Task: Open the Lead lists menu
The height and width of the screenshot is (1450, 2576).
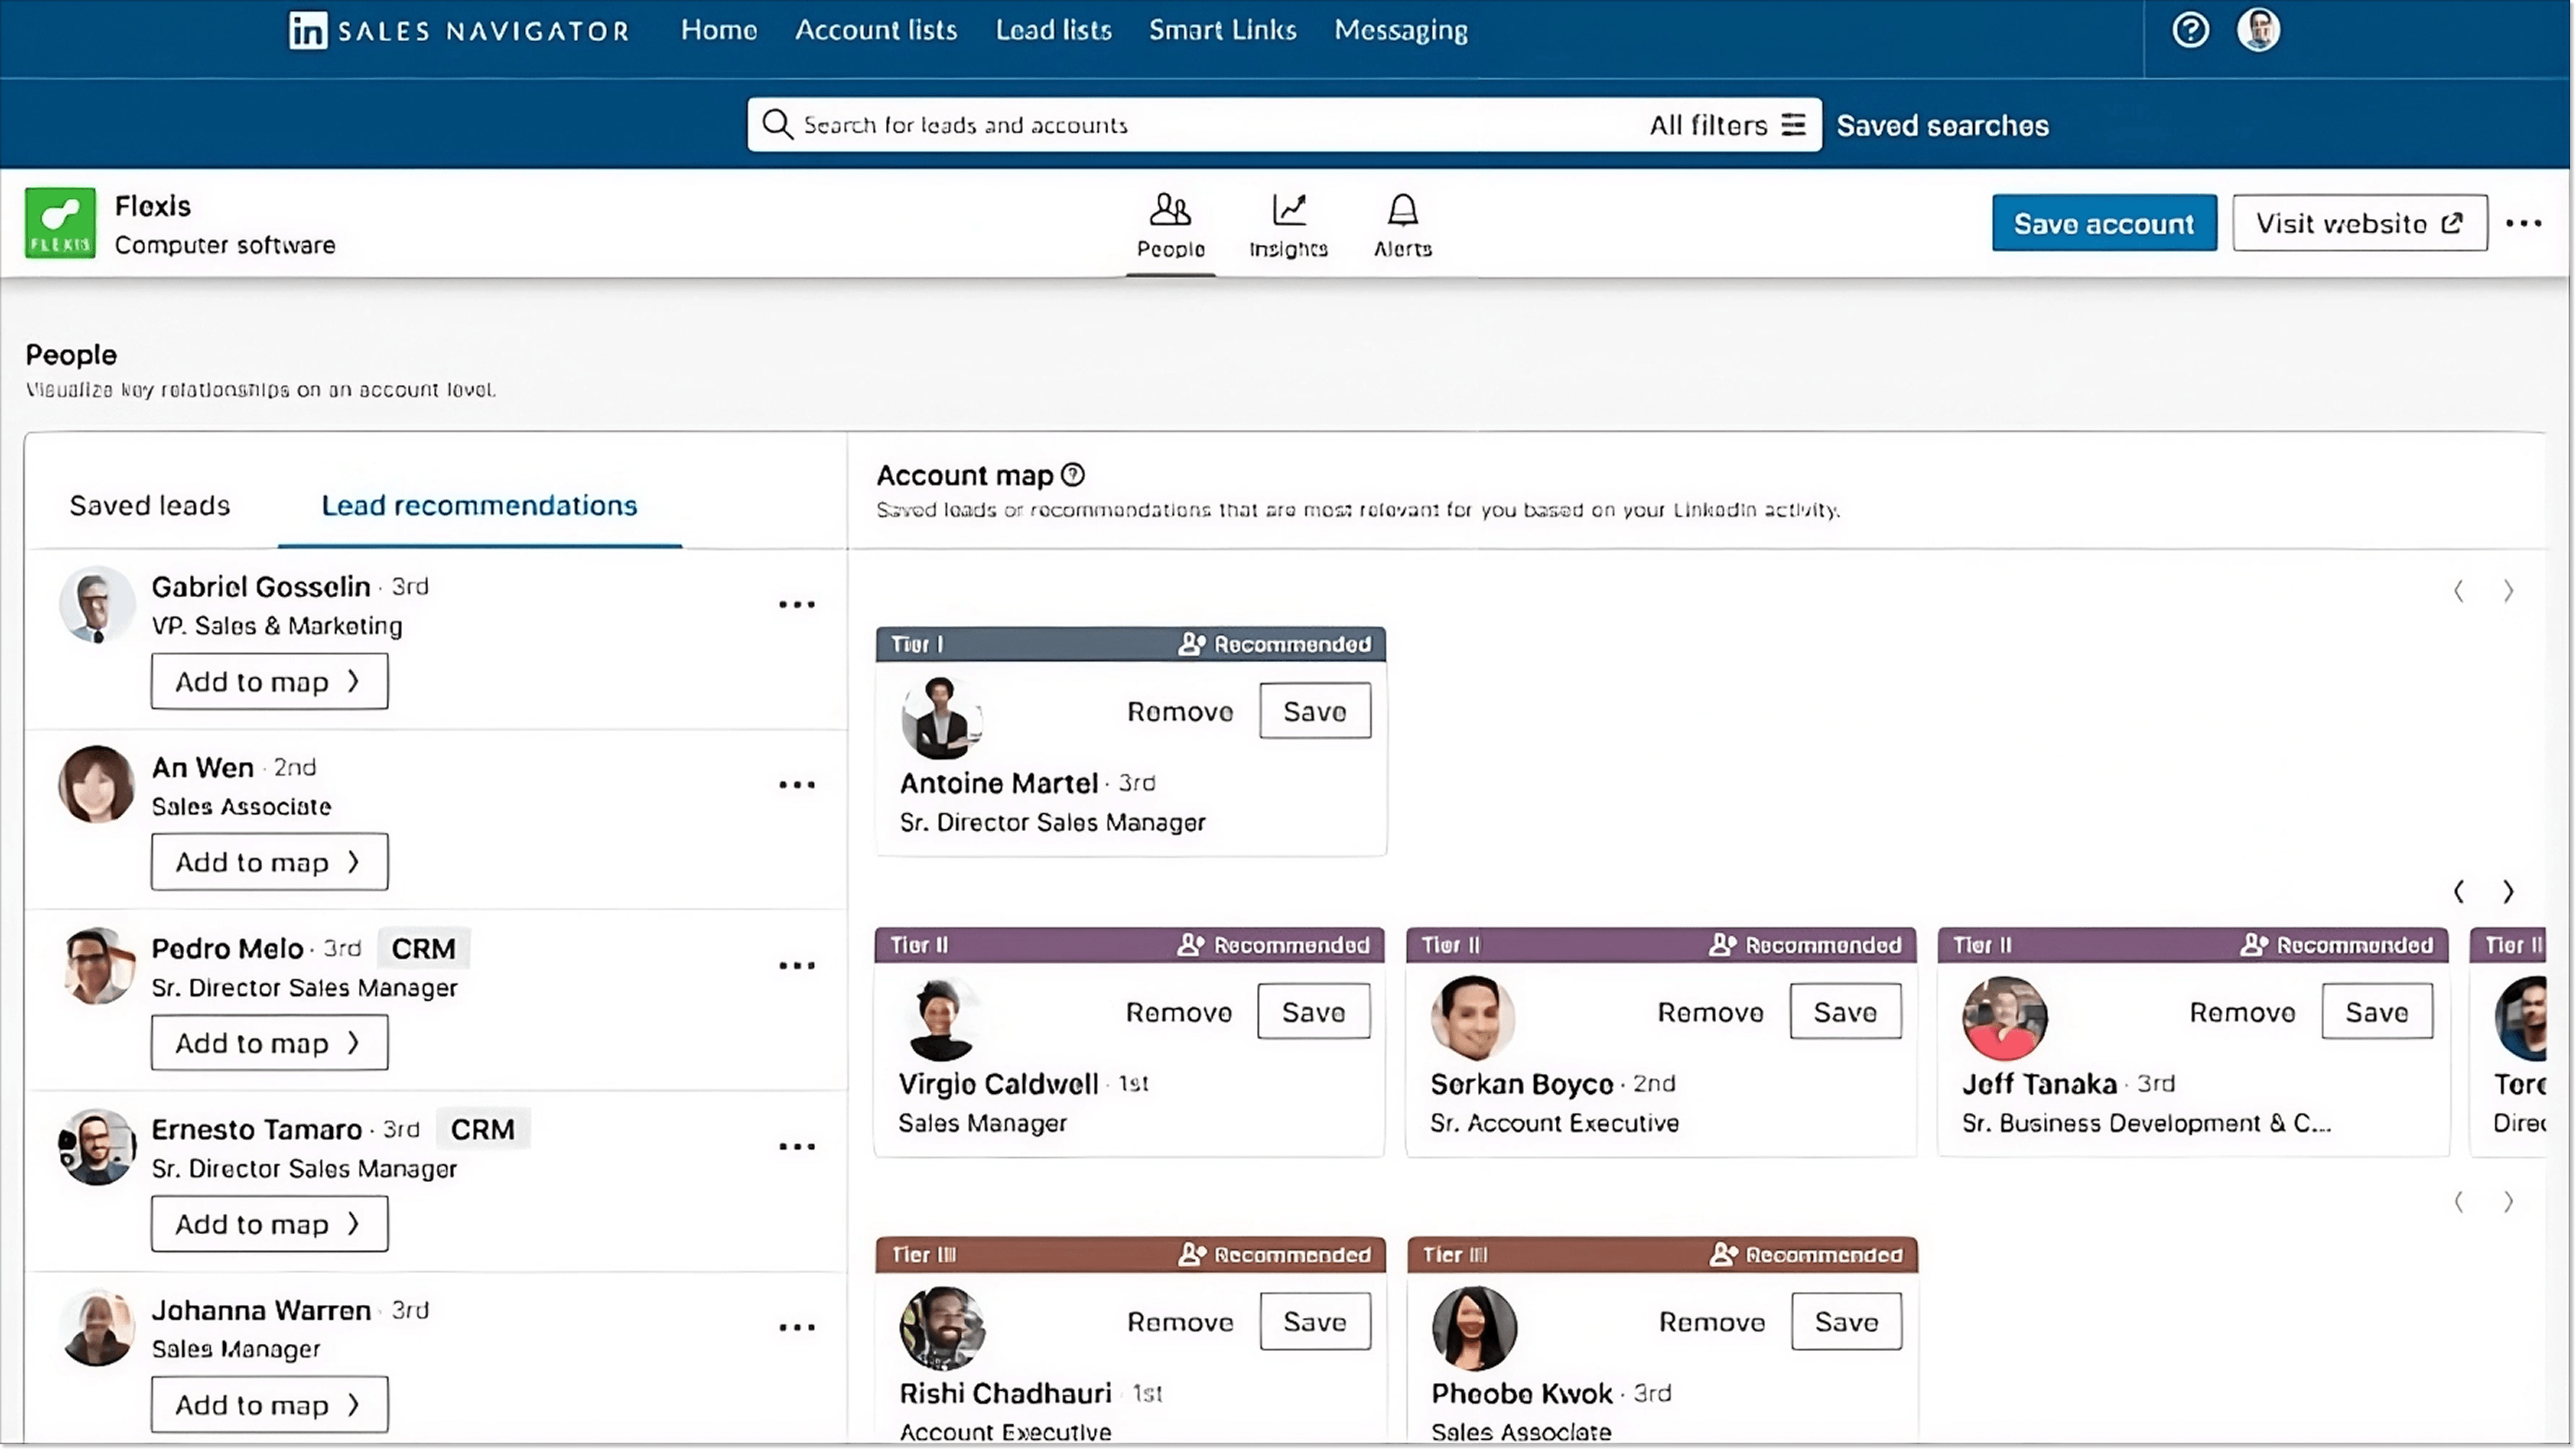Action: (1053, 30)
